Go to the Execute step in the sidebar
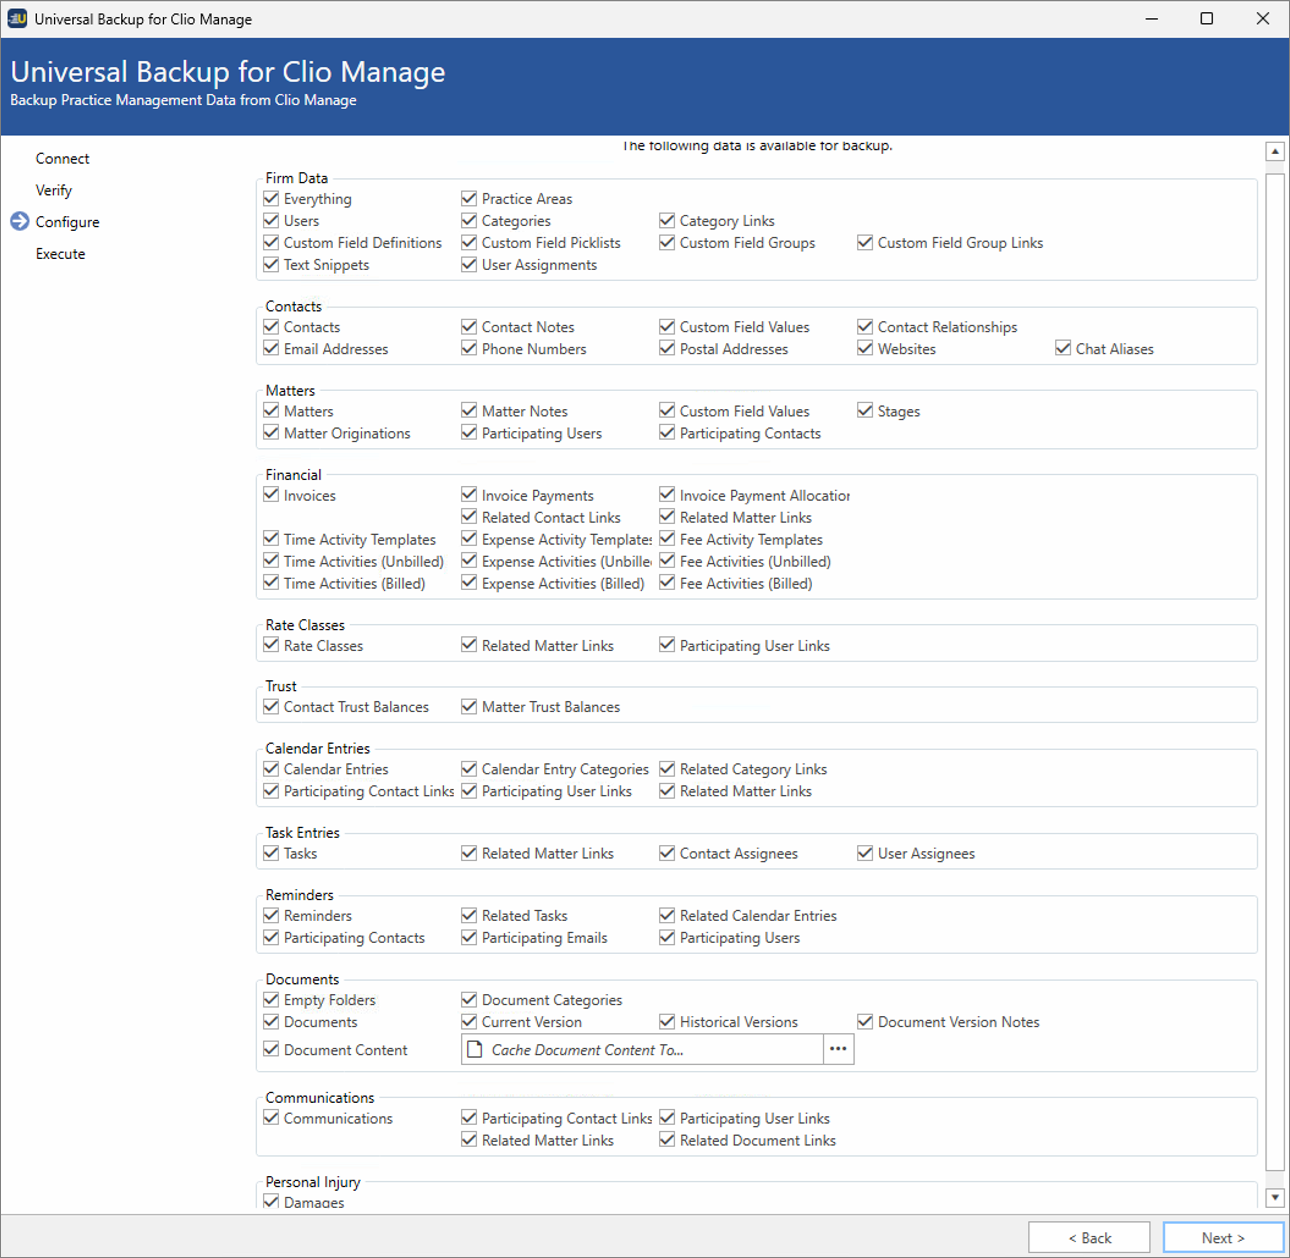 [x=60, y=254]
